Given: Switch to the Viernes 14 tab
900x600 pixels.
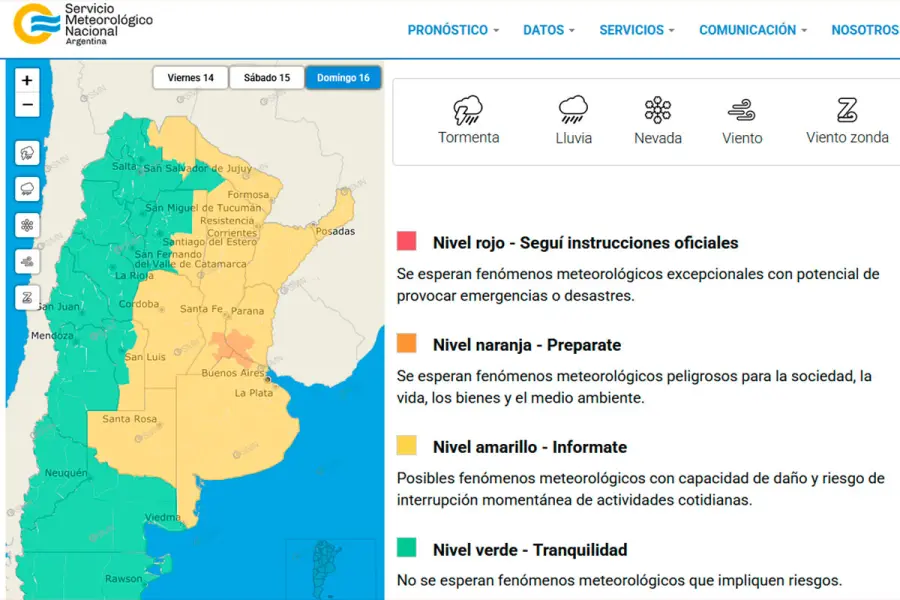Looking at the screenshot, I should pos(190,78).
